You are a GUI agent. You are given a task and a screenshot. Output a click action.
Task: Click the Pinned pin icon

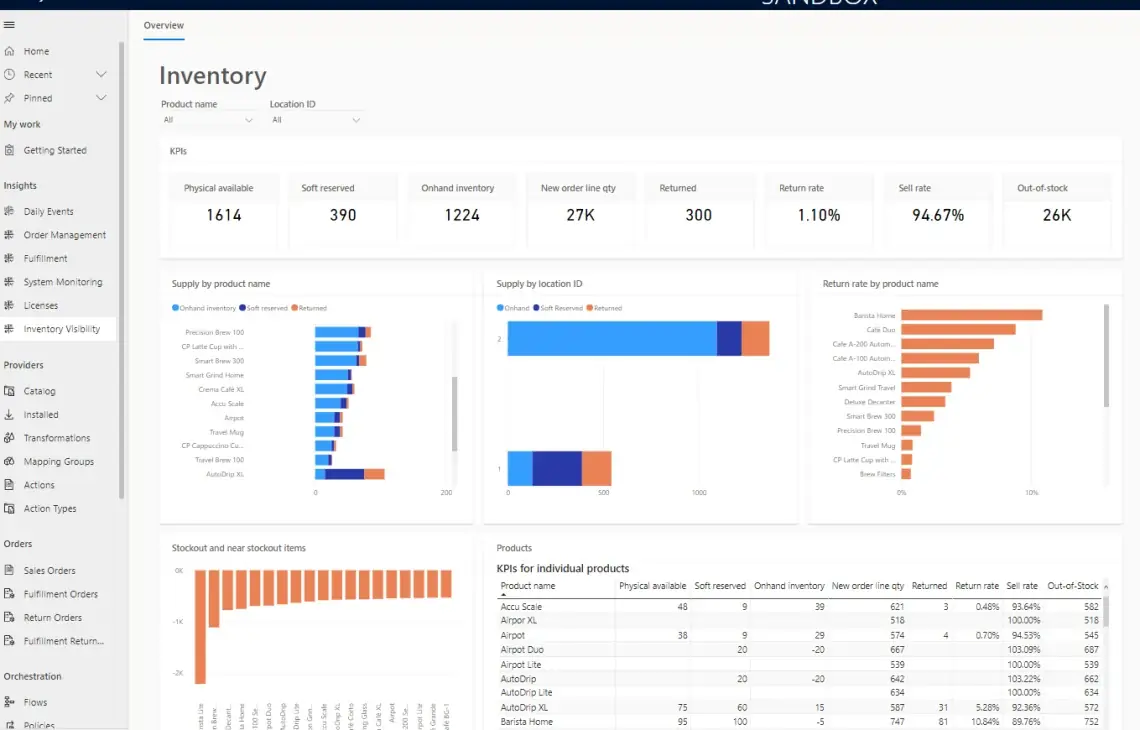(x=9, y=98)
